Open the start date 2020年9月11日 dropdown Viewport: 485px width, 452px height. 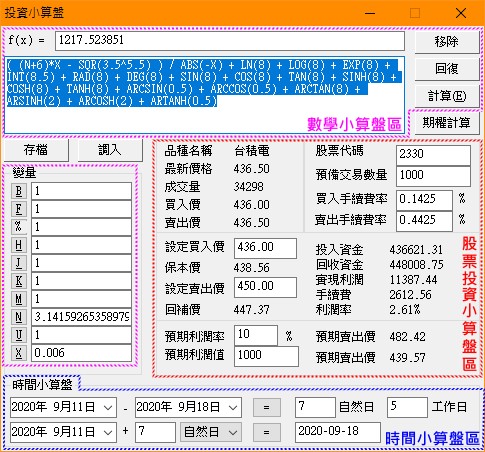tap(108, 407)
